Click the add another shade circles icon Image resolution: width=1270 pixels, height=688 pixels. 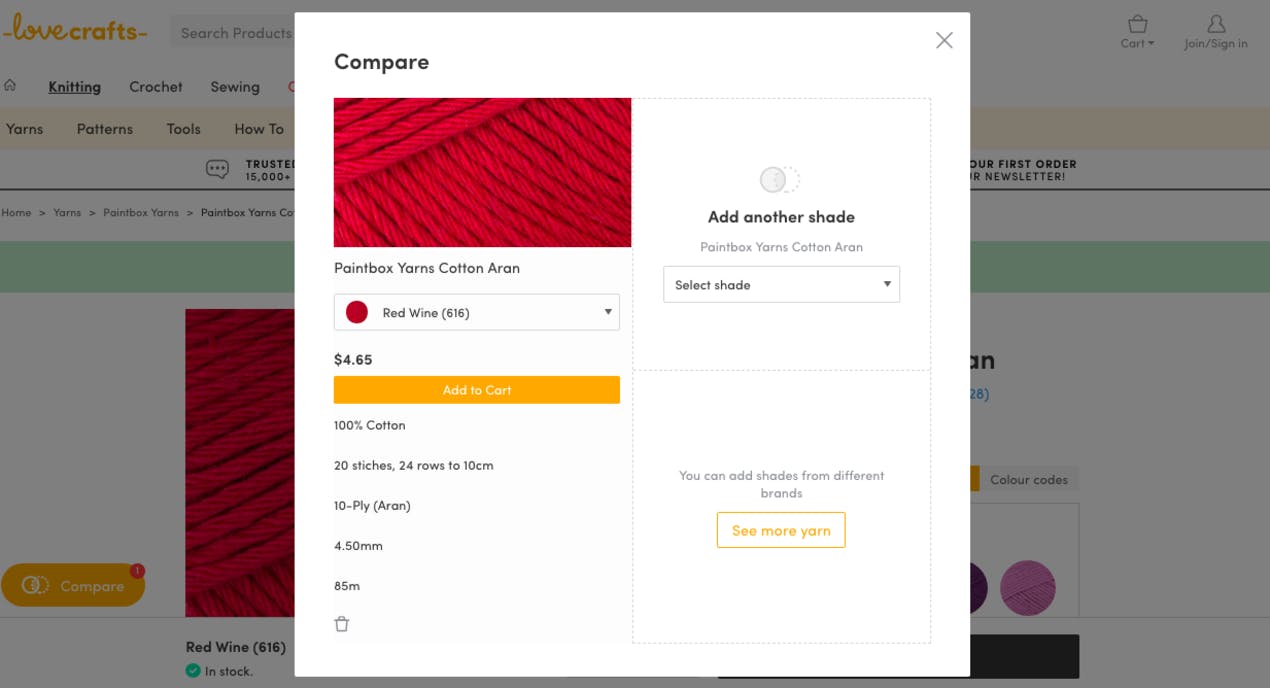point(780,180)
